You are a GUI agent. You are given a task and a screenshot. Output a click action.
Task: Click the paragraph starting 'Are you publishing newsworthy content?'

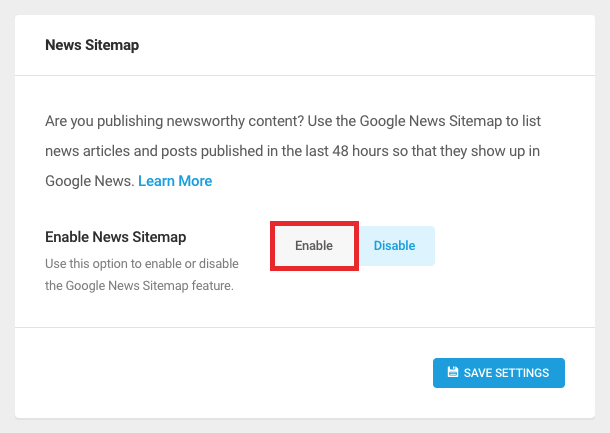293,151
